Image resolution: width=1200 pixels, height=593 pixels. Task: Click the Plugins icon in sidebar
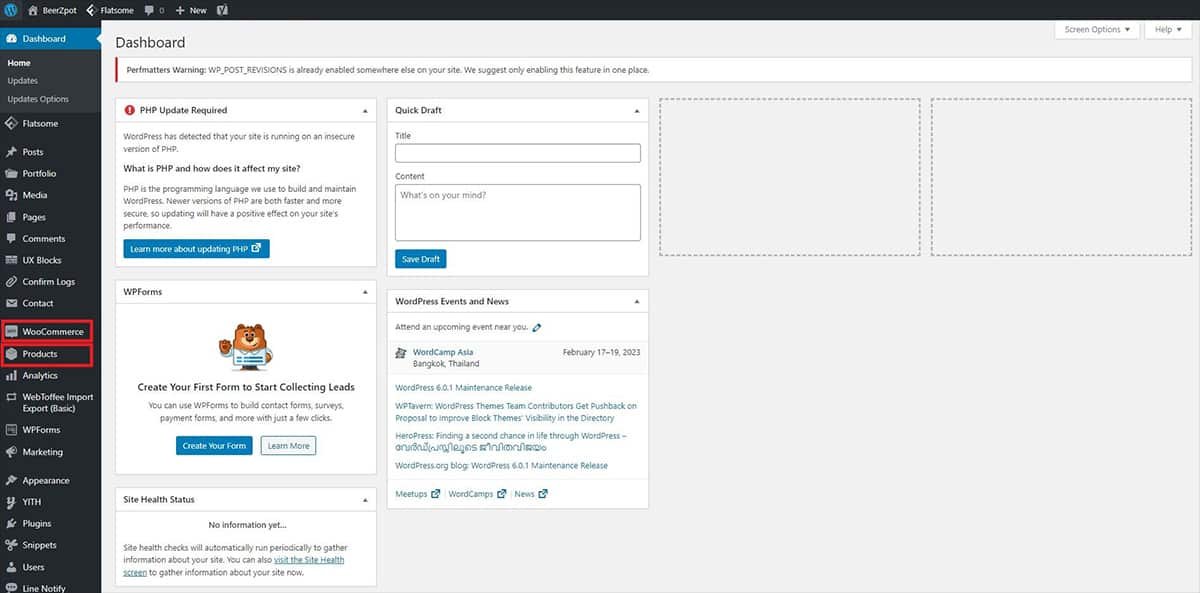click(x=11, y=524)
